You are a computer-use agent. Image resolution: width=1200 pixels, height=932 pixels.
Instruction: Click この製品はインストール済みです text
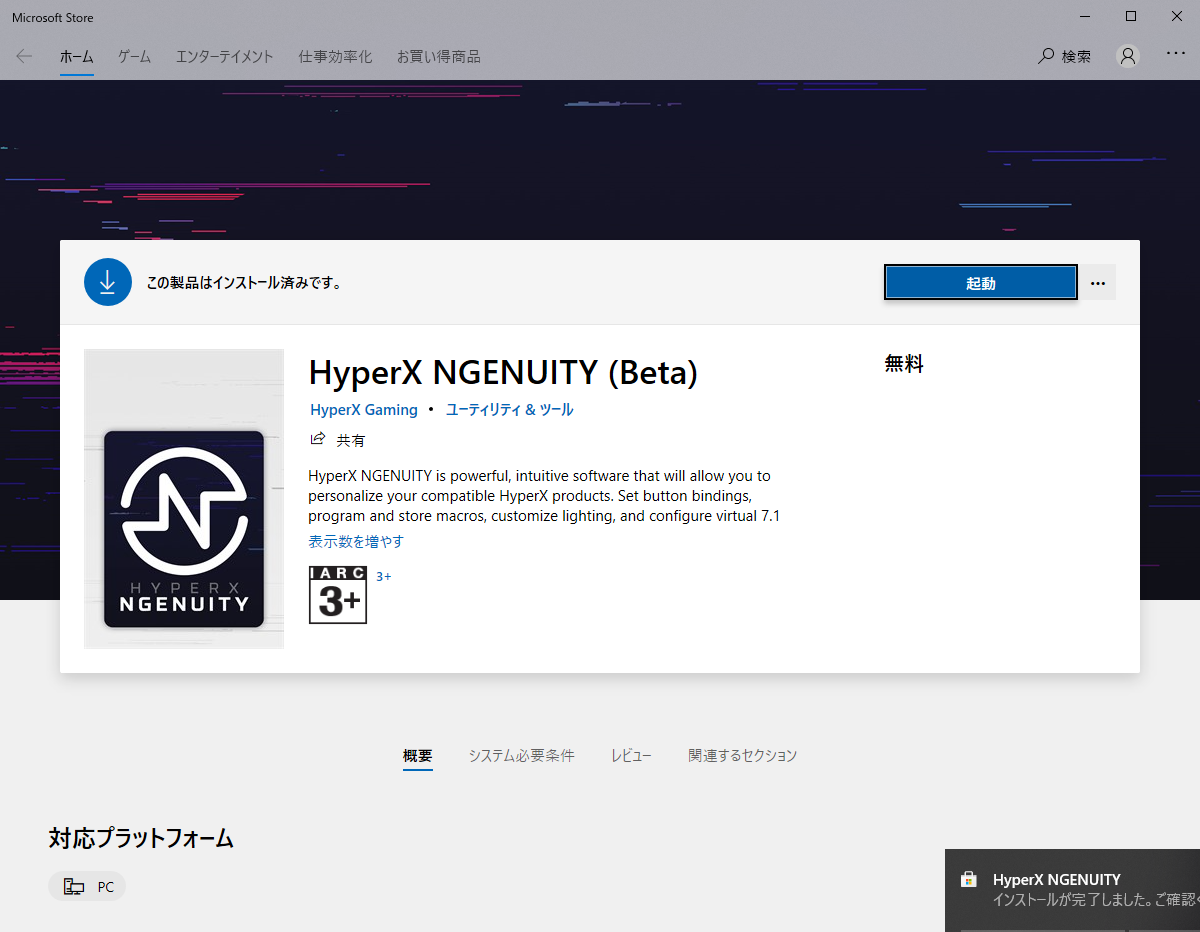coord(244,283)
